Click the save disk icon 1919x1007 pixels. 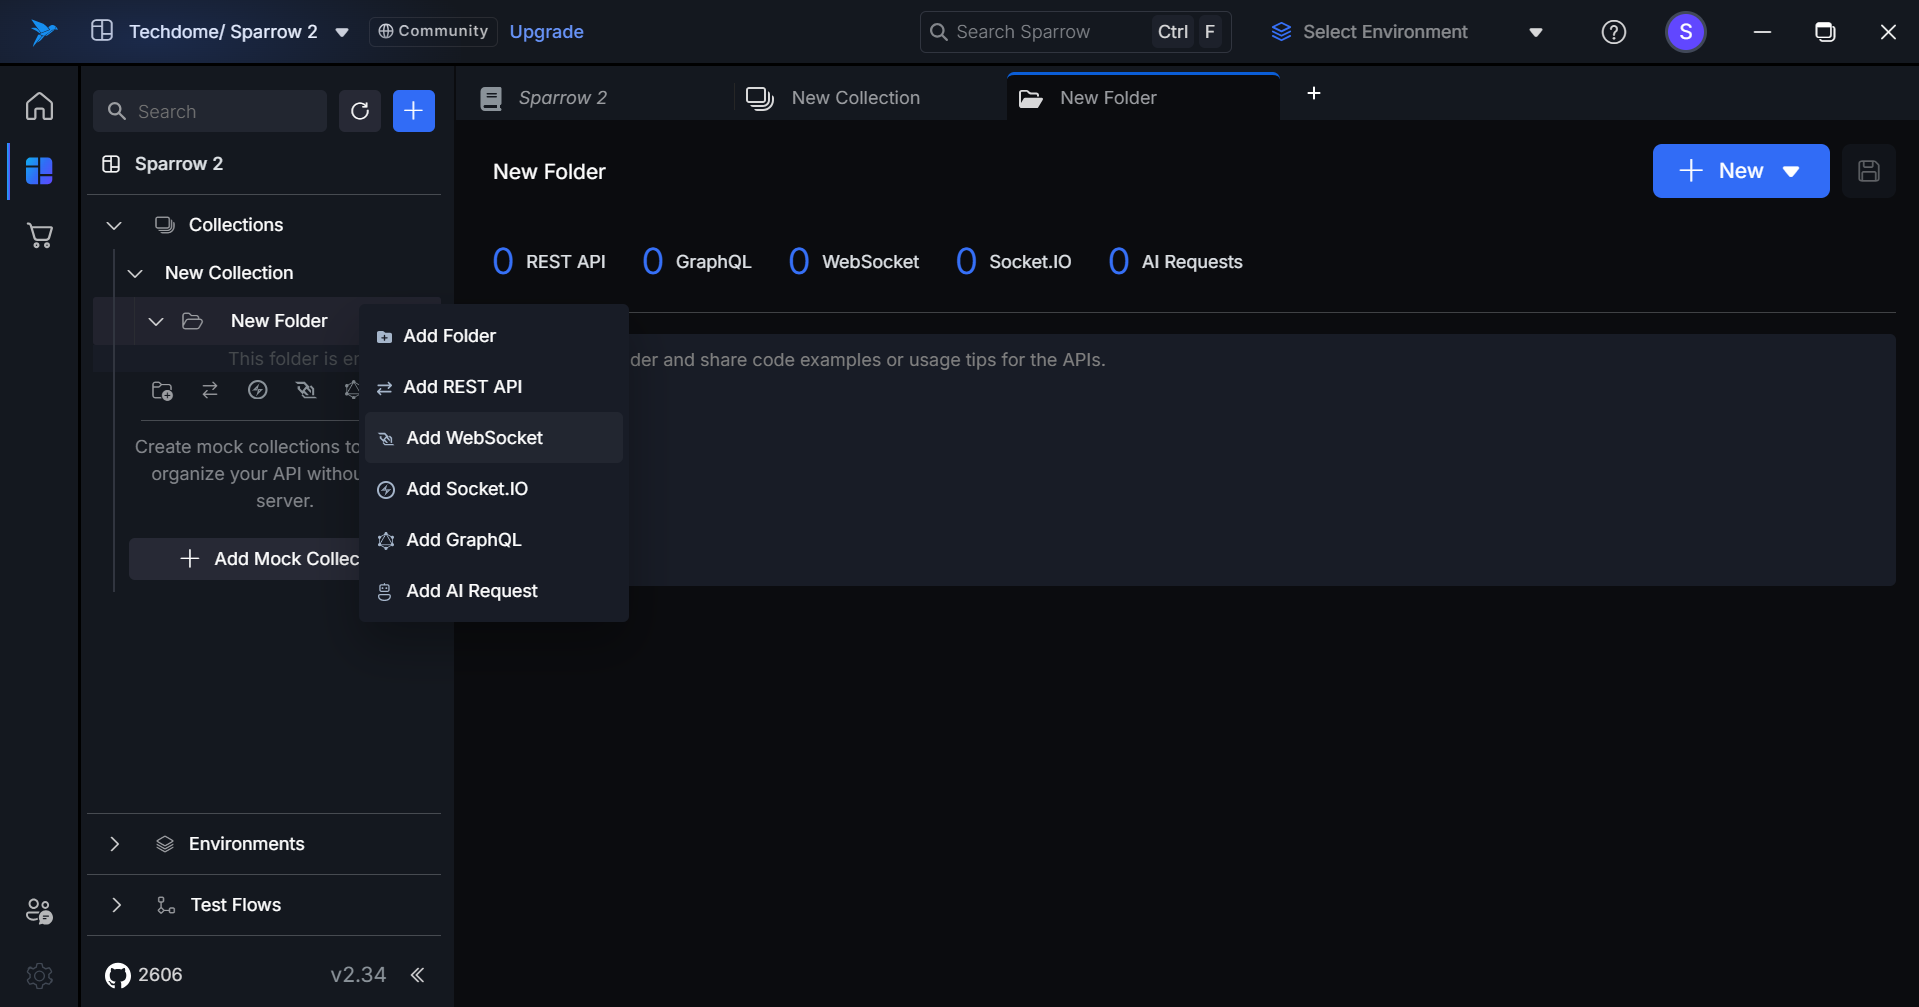(x=1868, y=171)
